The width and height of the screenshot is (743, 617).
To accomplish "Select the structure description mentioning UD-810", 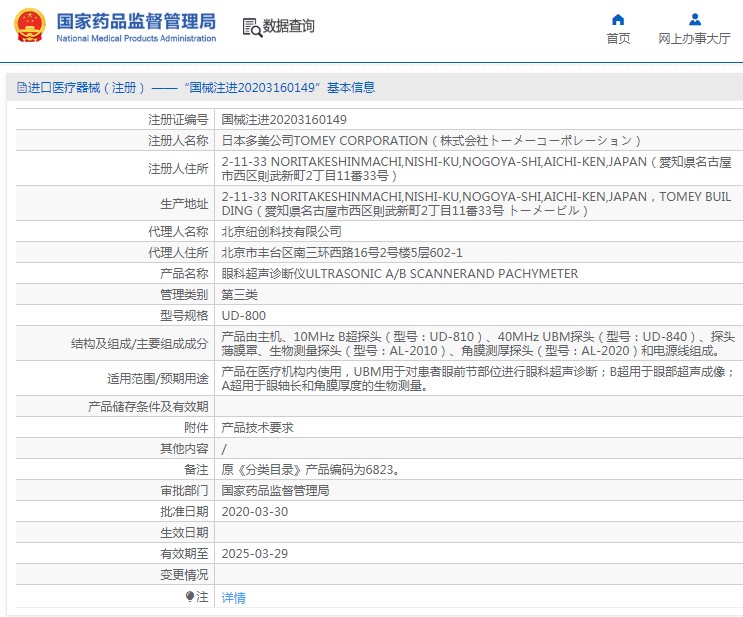I will [x=478, y=344].
